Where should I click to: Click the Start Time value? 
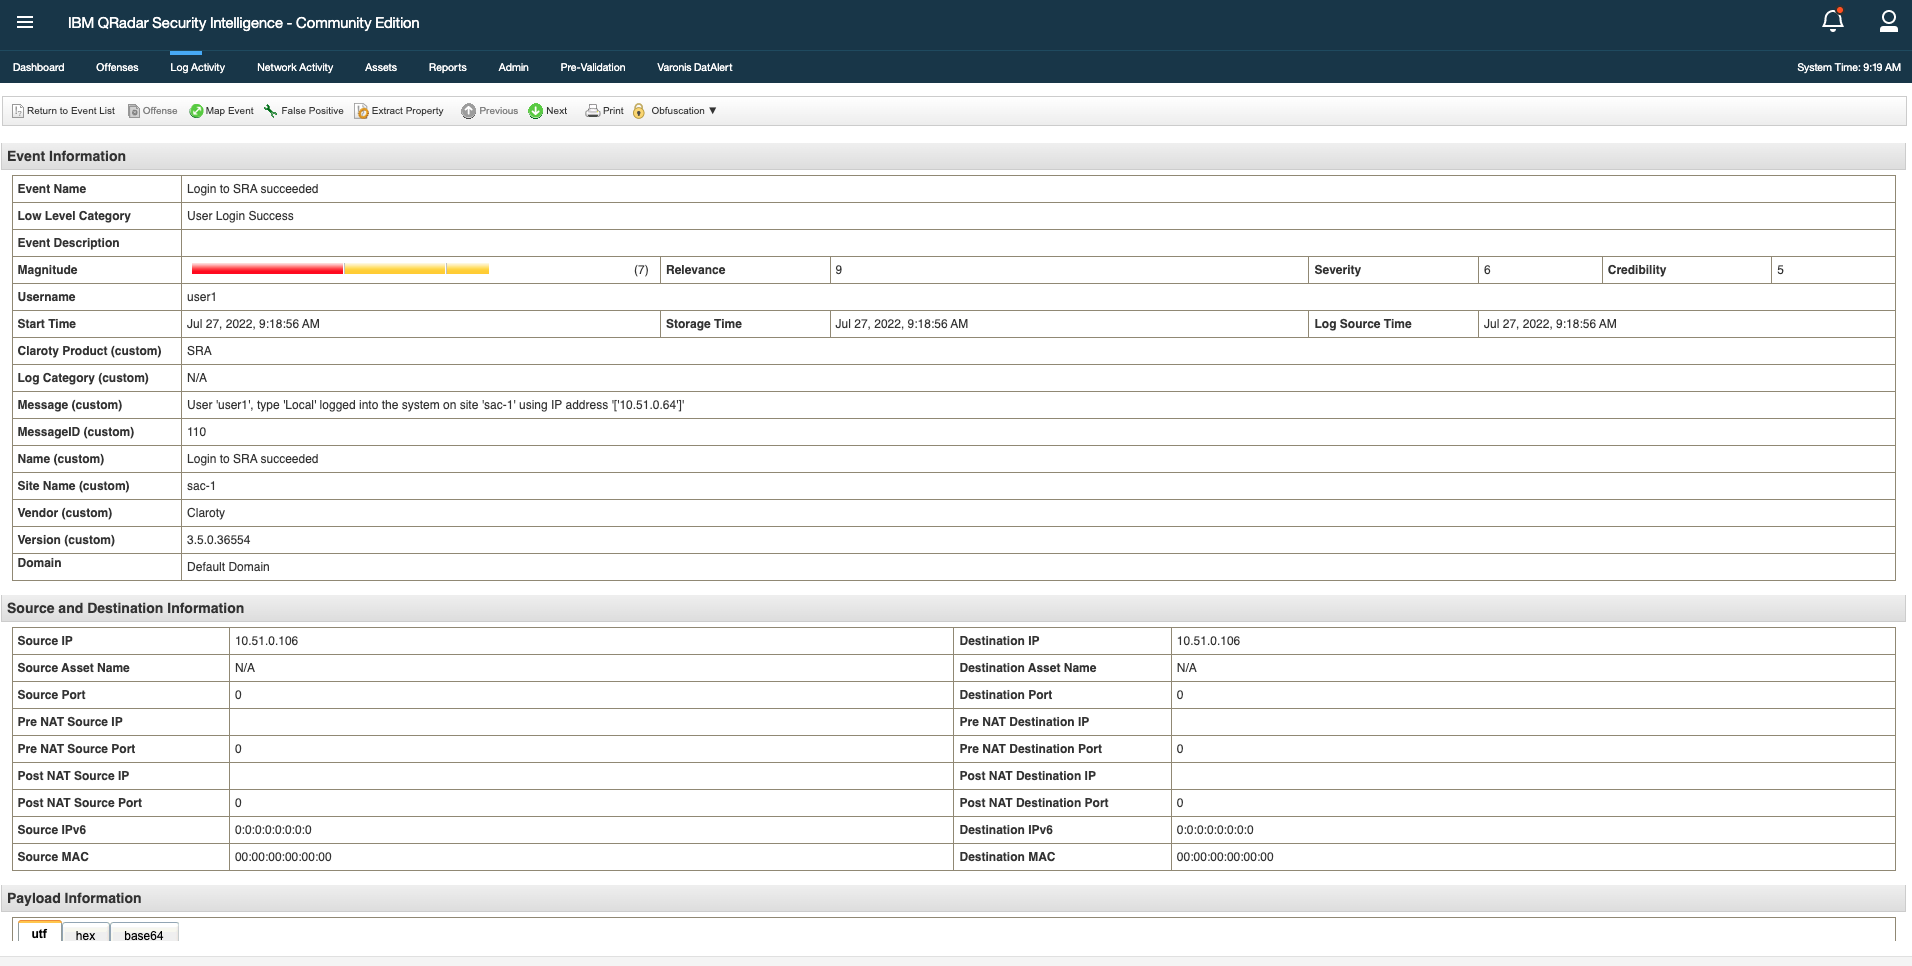pos(253,324)
